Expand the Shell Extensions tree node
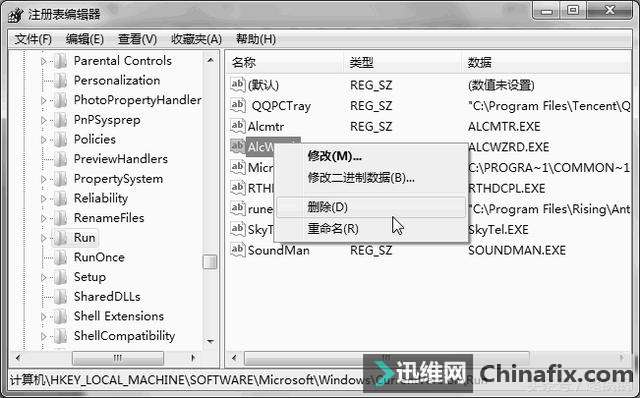640x398 pixels. point(43,316)
